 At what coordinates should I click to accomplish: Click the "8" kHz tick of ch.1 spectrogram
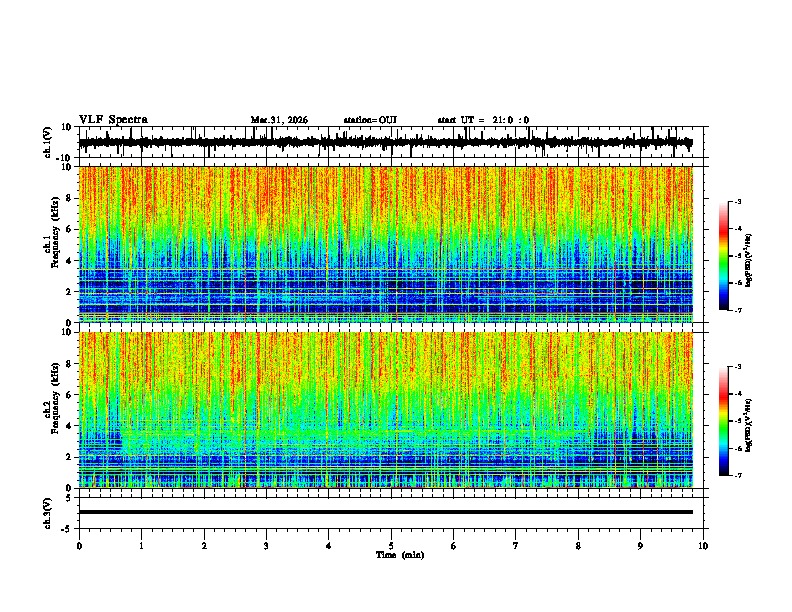pos(70,198)
